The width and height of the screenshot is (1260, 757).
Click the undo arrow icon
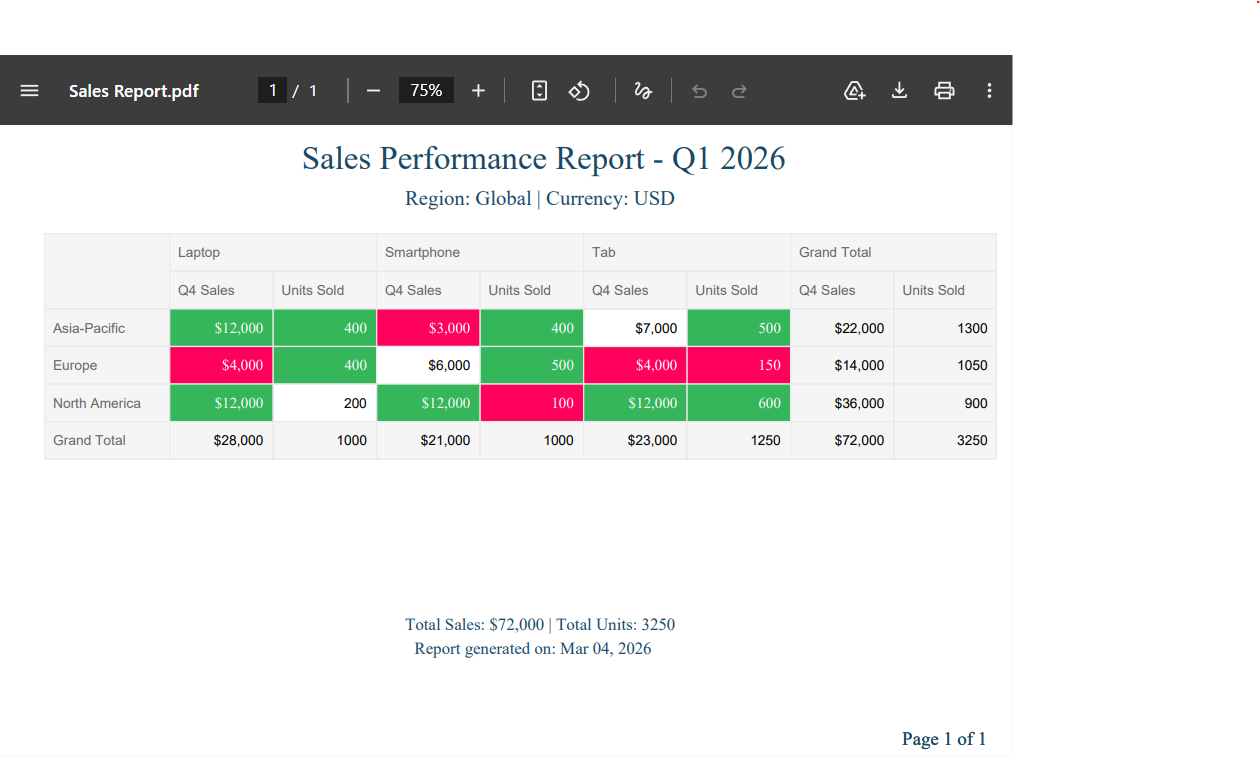click(700, 91)
